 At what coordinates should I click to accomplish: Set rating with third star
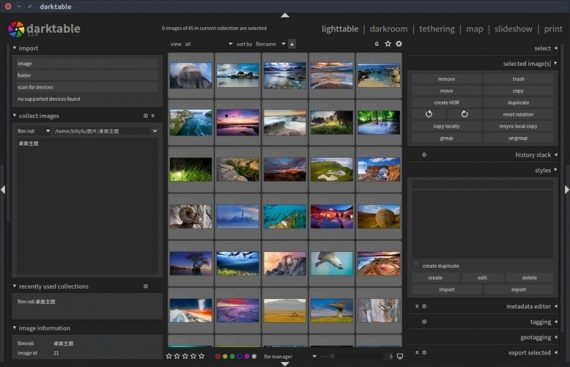pyautogui.click(x=185, y=356)
